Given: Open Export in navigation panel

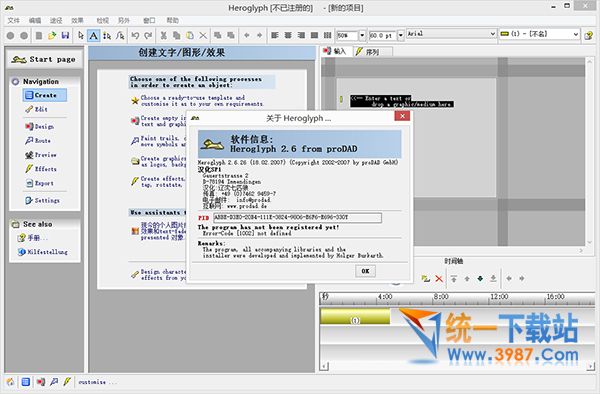Looking at the screenshot, I should tap(39, 183).
